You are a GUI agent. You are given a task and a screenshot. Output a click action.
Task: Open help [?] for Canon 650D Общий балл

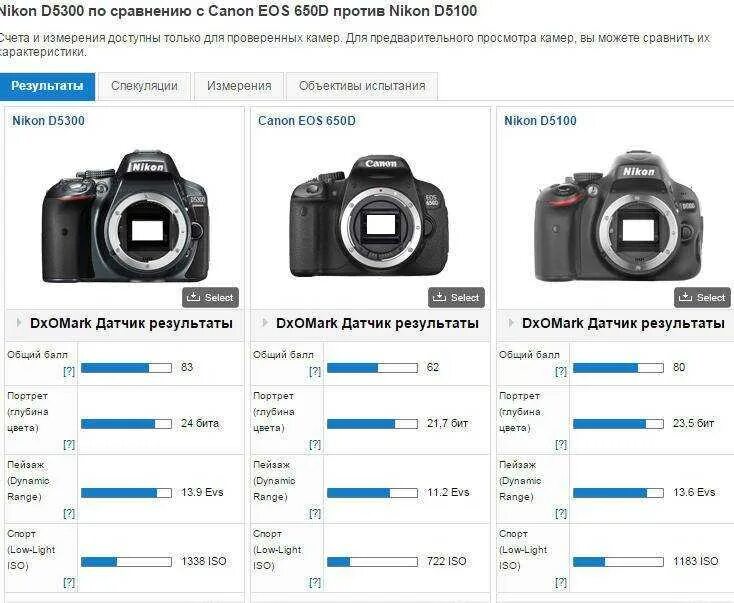pyautogui.click(x=315, y=371)
